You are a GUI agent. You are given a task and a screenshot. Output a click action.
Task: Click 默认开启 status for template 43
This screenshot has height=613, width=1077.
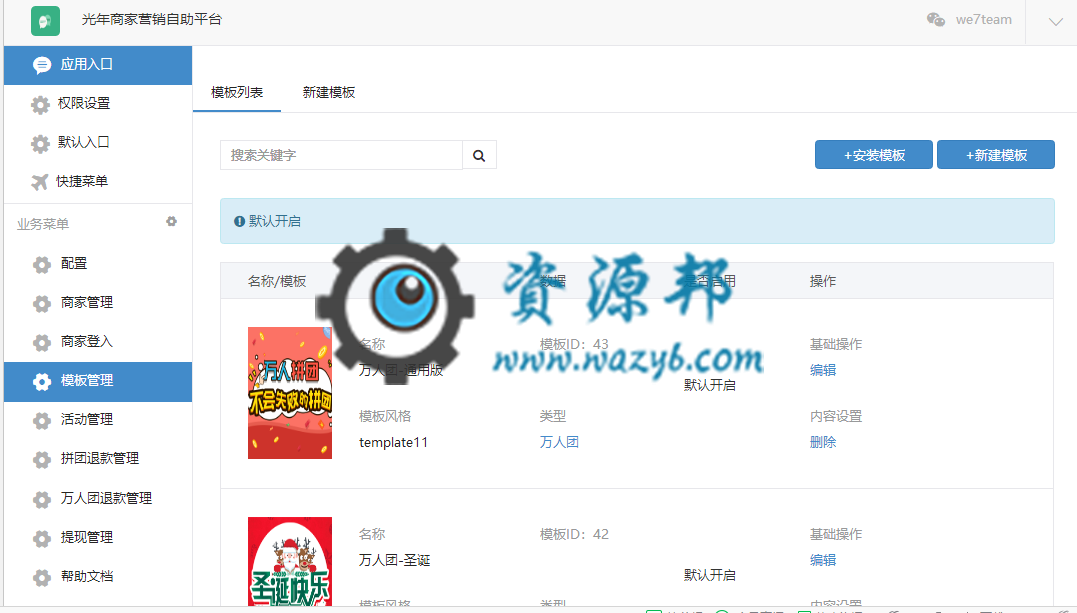pos(710,386)
